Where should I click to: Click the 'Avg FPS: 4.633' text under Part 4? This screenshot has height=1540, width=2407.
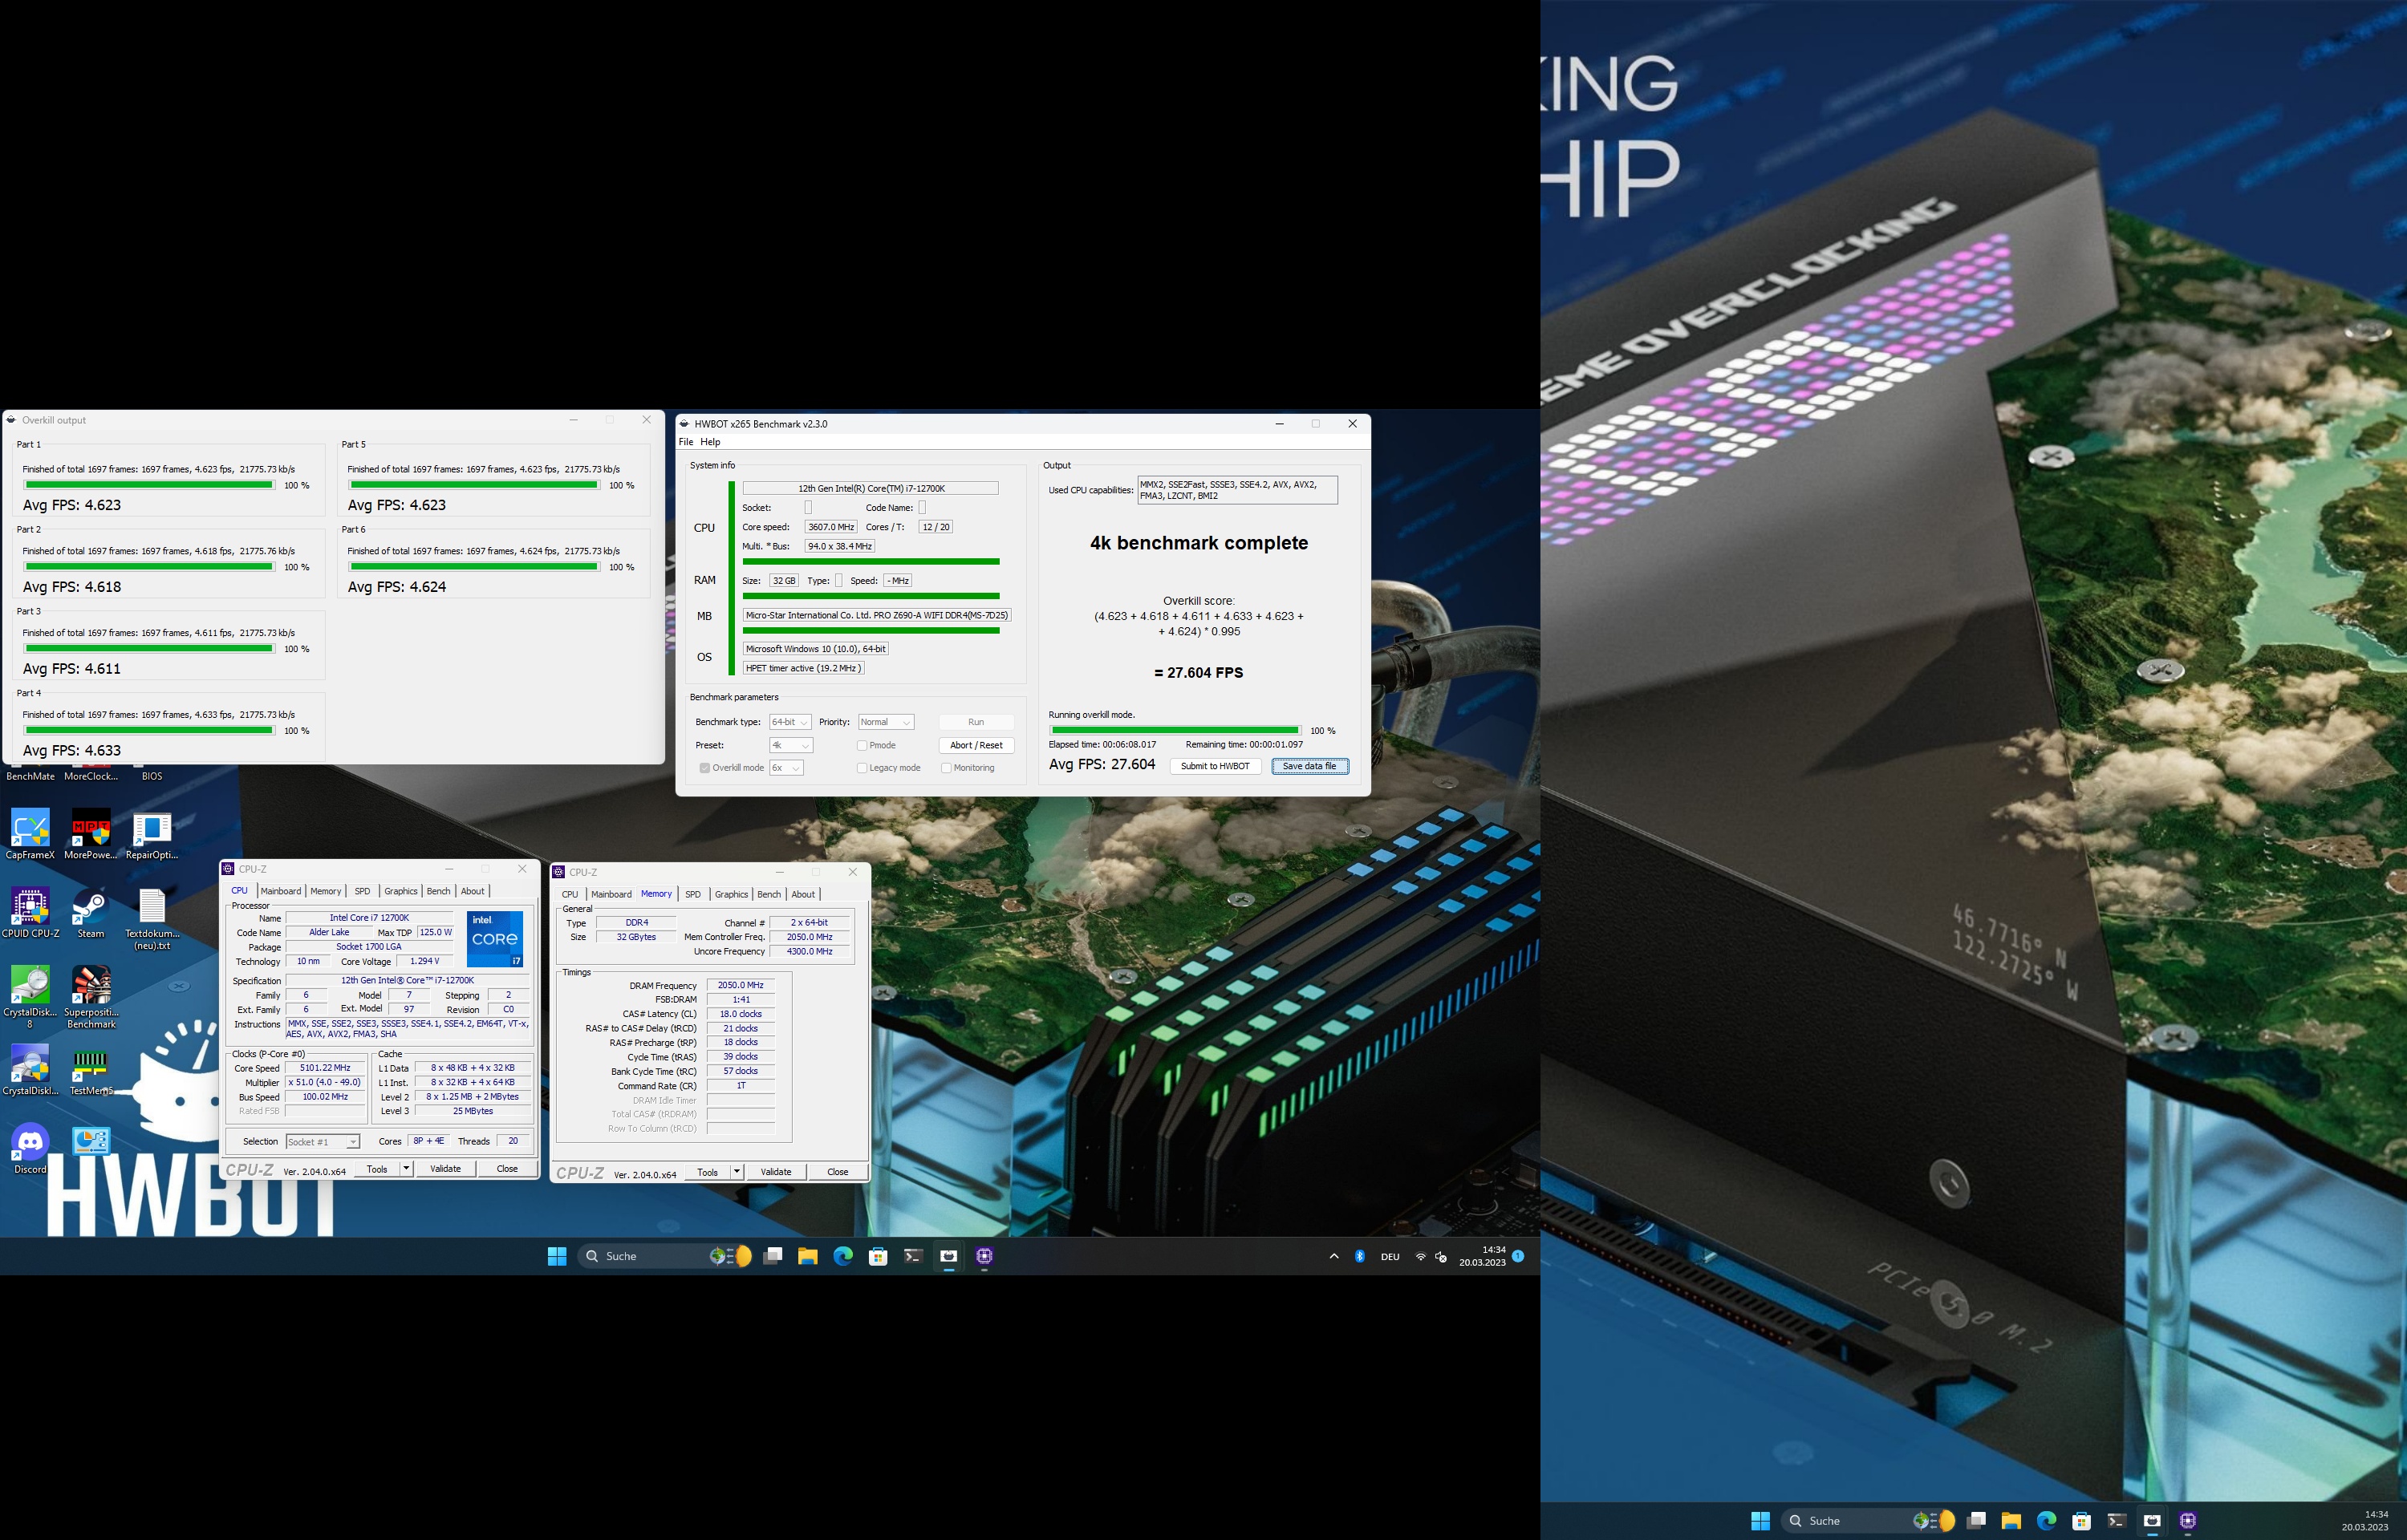72,750
